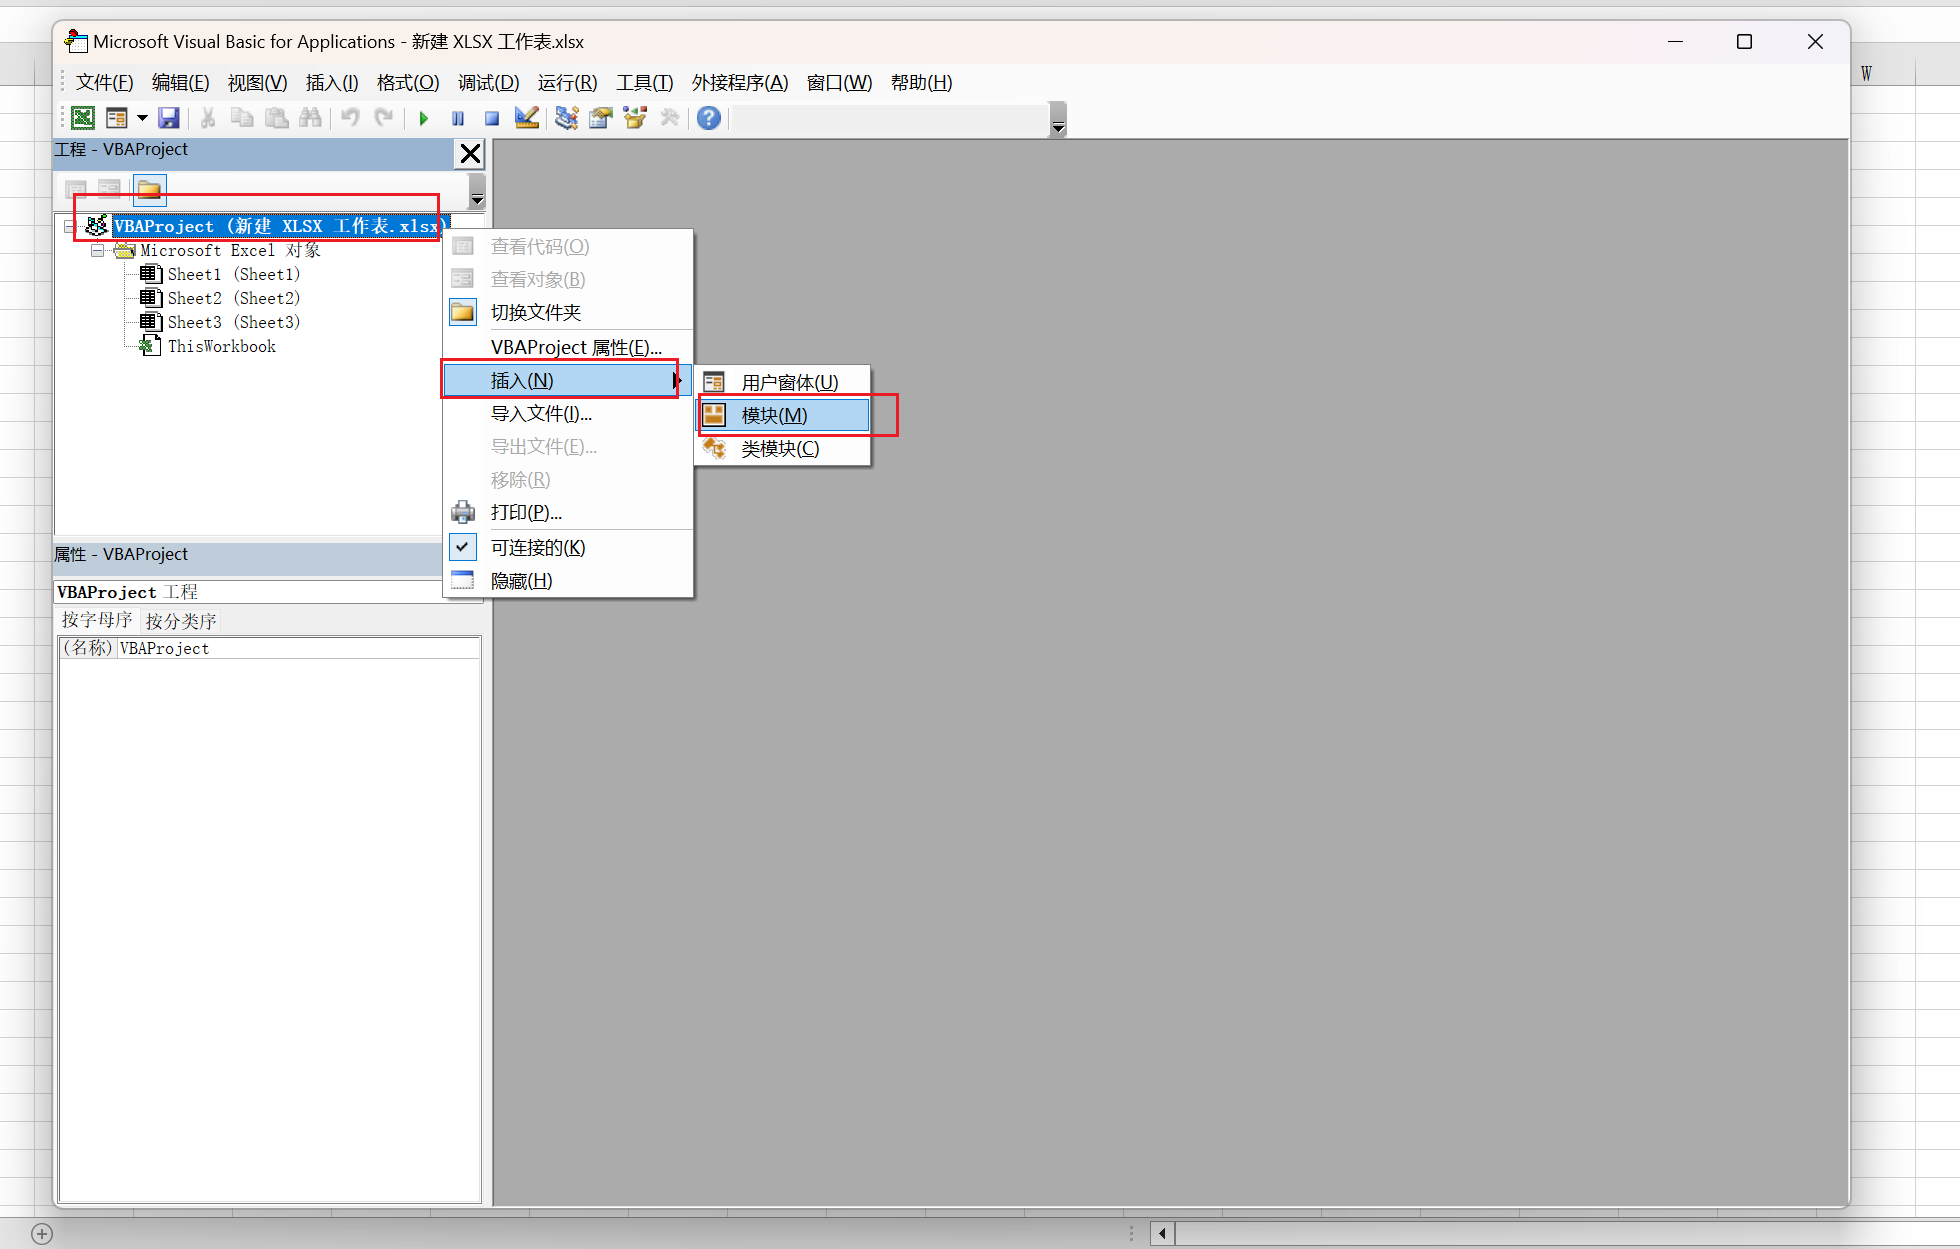
Task: Open Properties Window toolbar icon
Action: pos(601,118)
